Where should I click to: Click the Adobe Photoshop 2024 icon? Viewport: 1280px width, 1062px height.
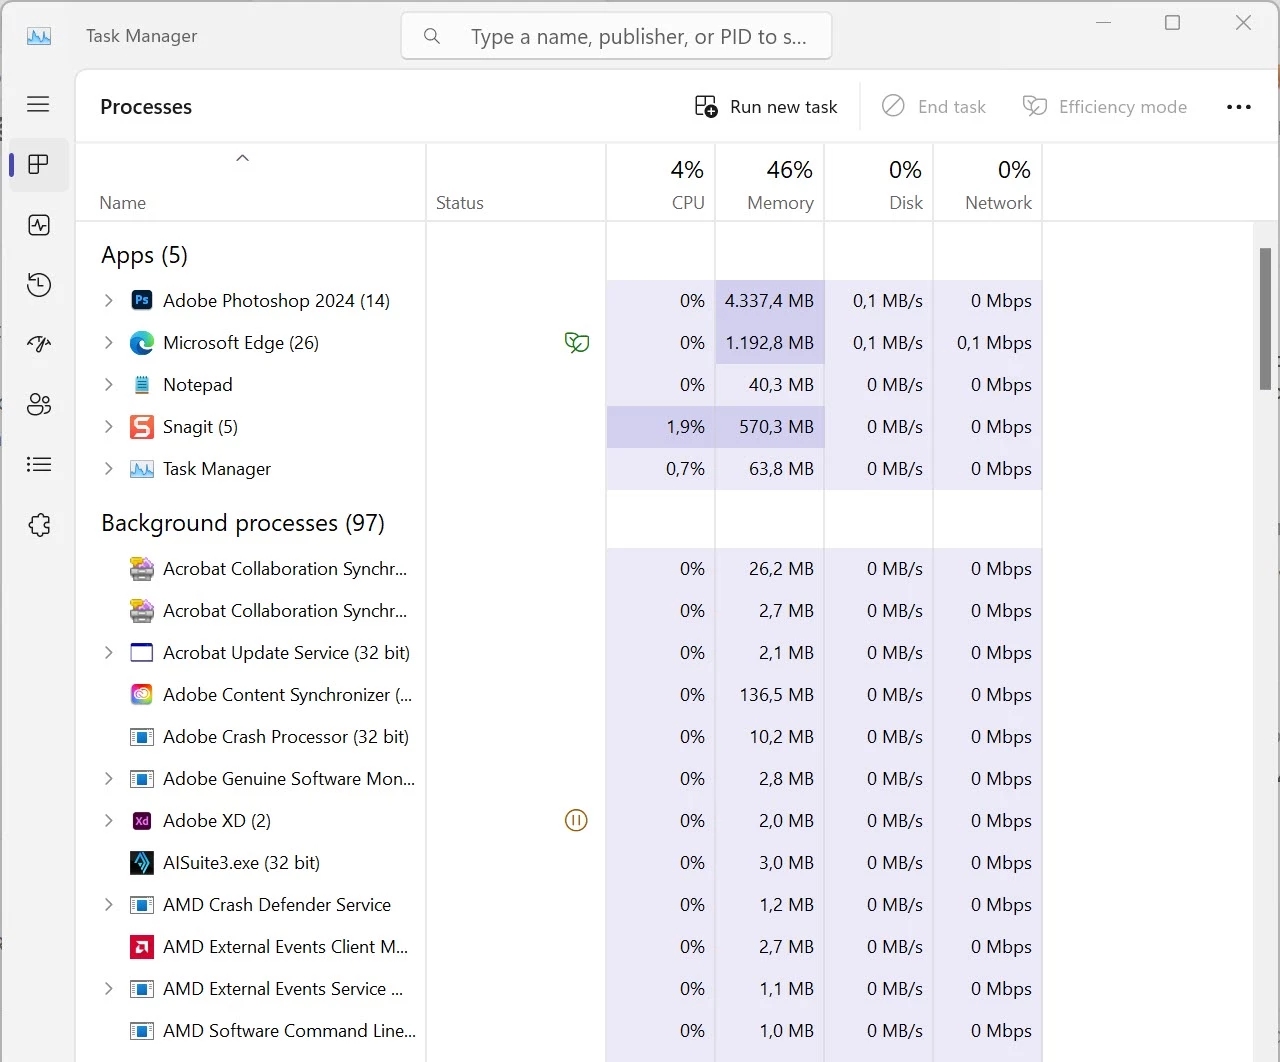142,300
